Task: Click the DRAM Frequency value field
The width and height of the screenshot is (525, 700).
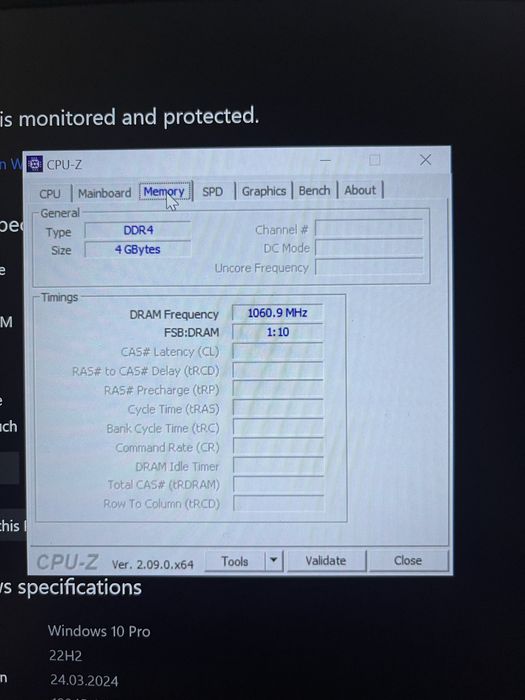Action: (x=277, y=313)
